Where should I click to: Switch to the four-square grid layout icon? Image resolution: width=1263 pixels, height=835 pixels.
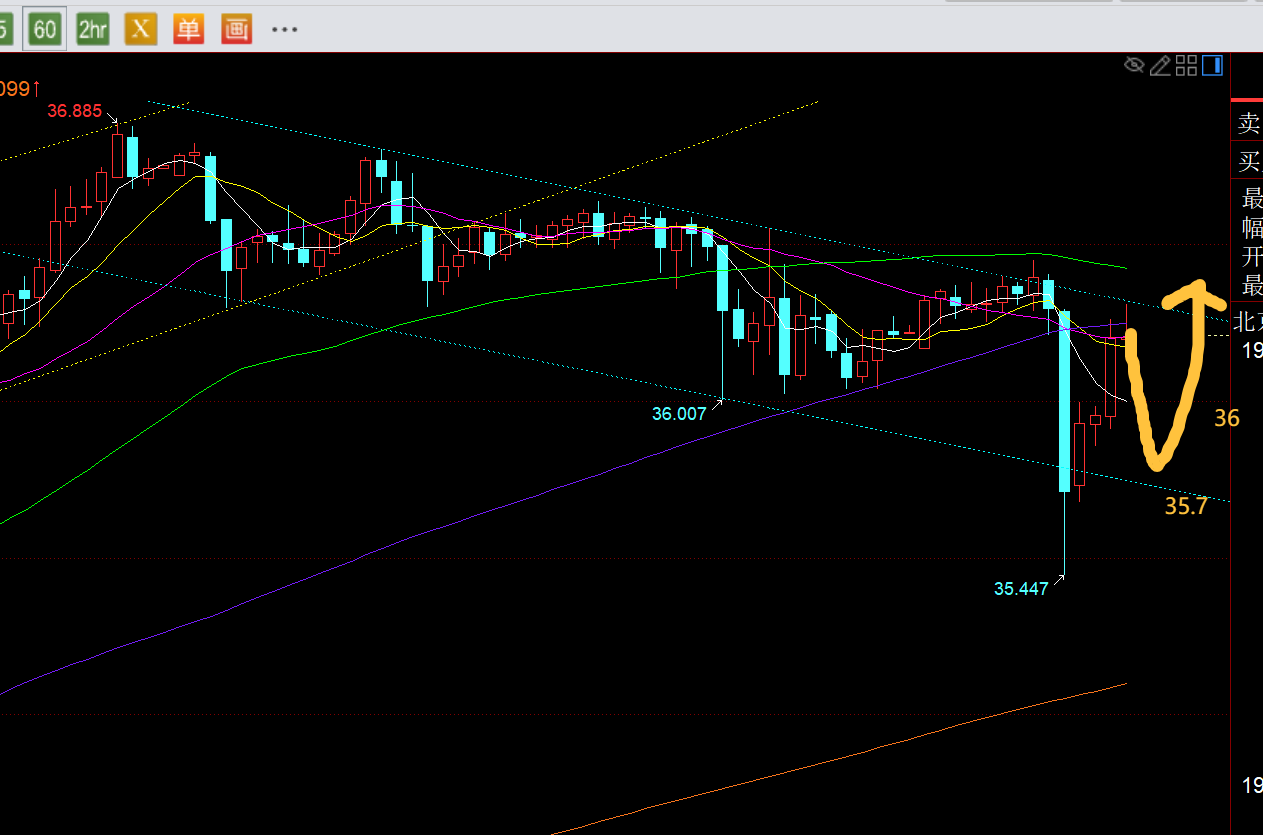[x=1186, y=66]
